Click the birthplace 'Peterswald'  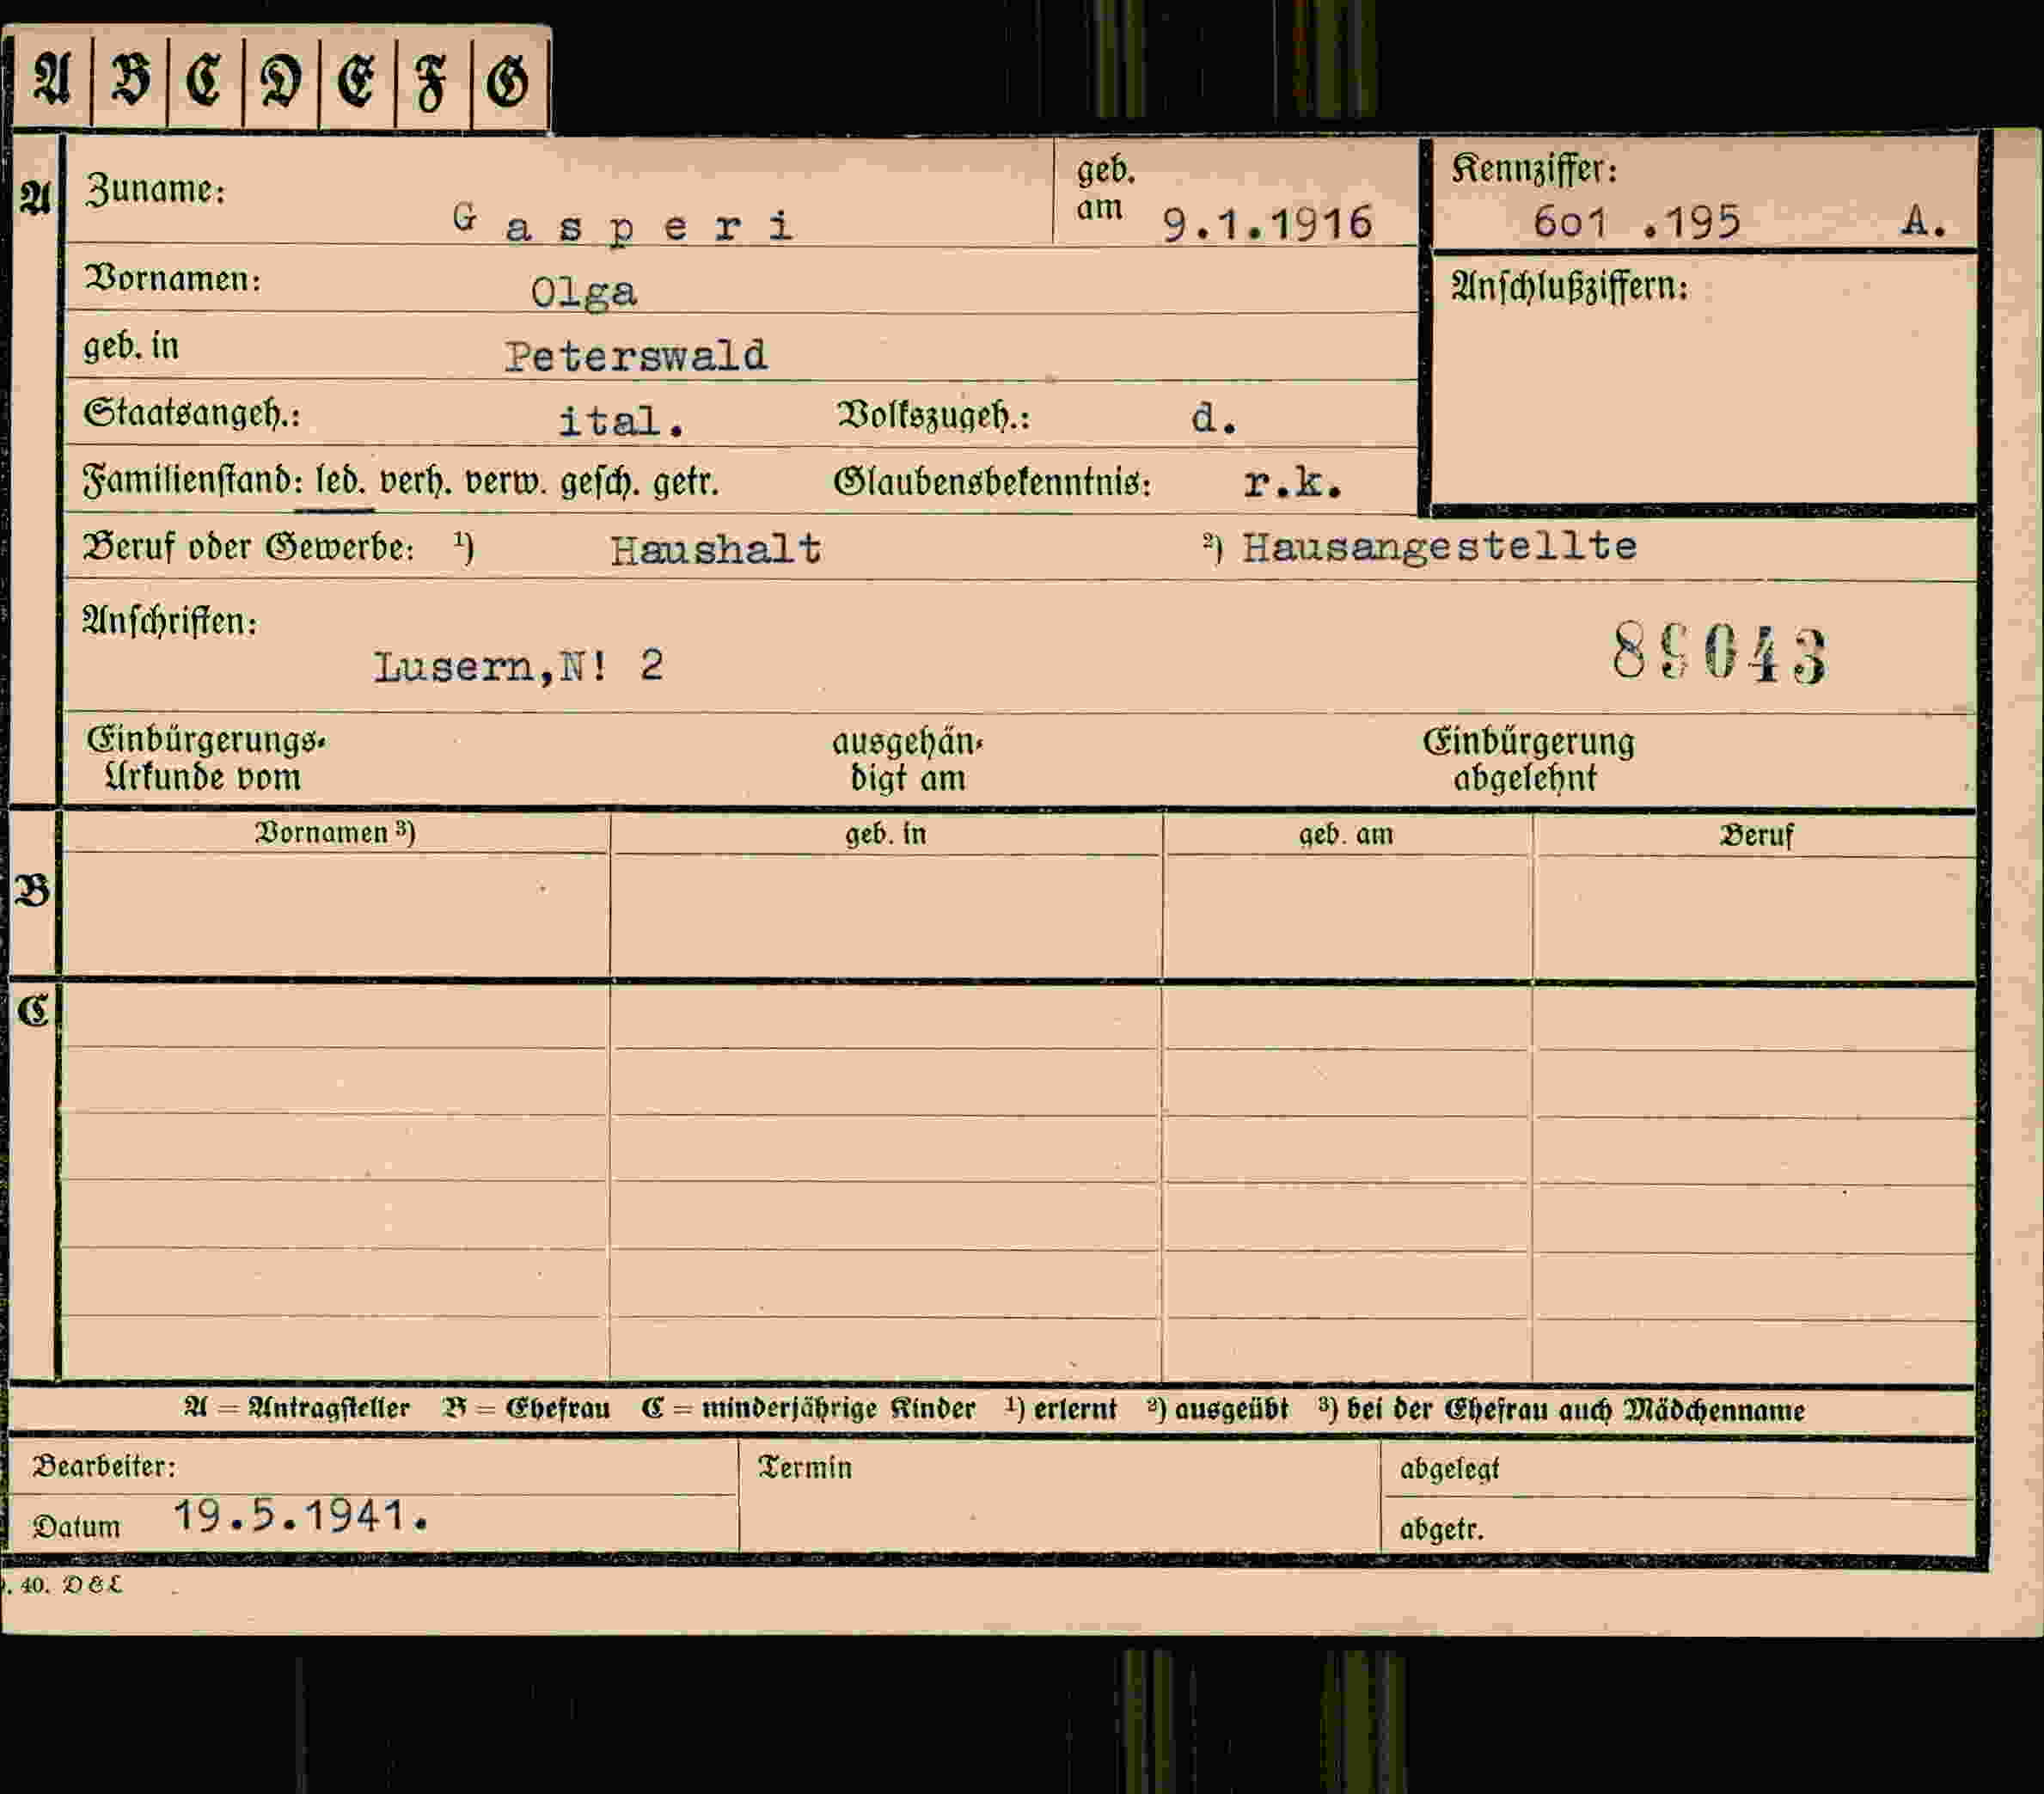(636, 356)
